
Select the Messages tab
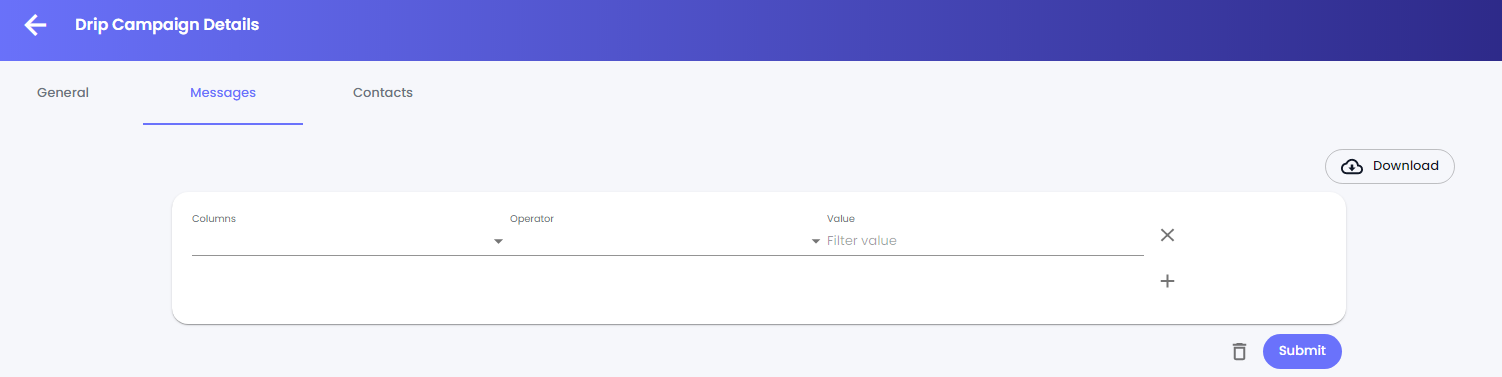click(223, 93)
